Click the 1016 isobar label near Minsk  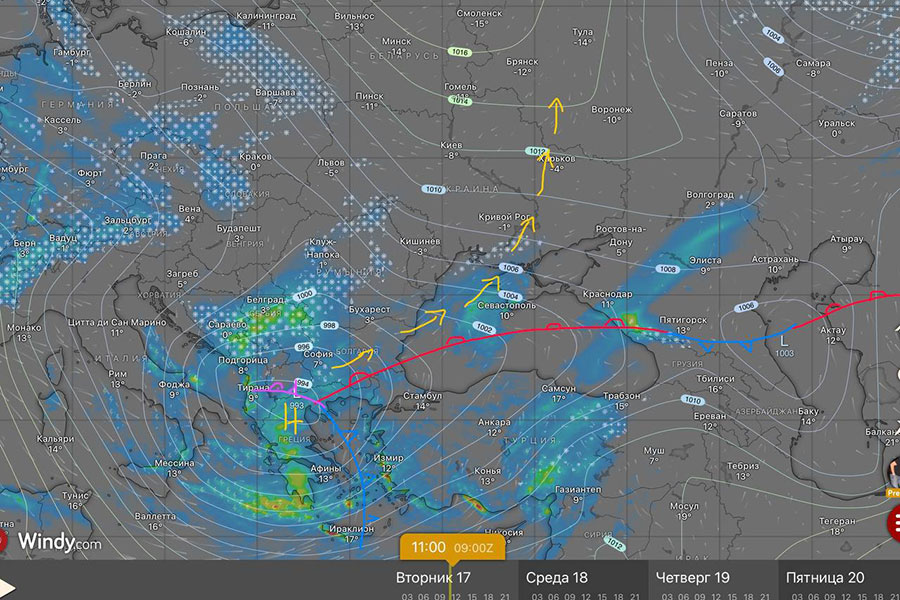pos(460,51)
